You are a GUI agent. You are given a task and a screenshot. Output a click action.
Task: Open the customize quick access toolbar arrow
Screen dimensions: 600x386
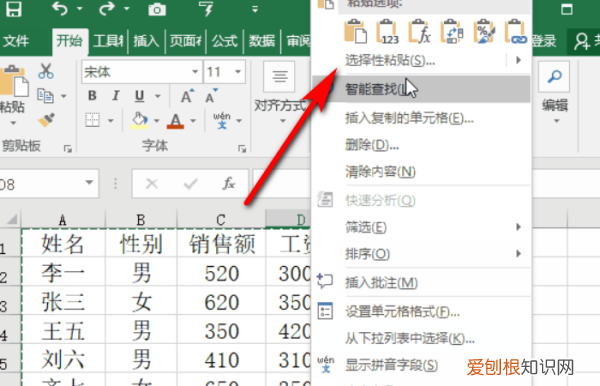click(255, 9)
